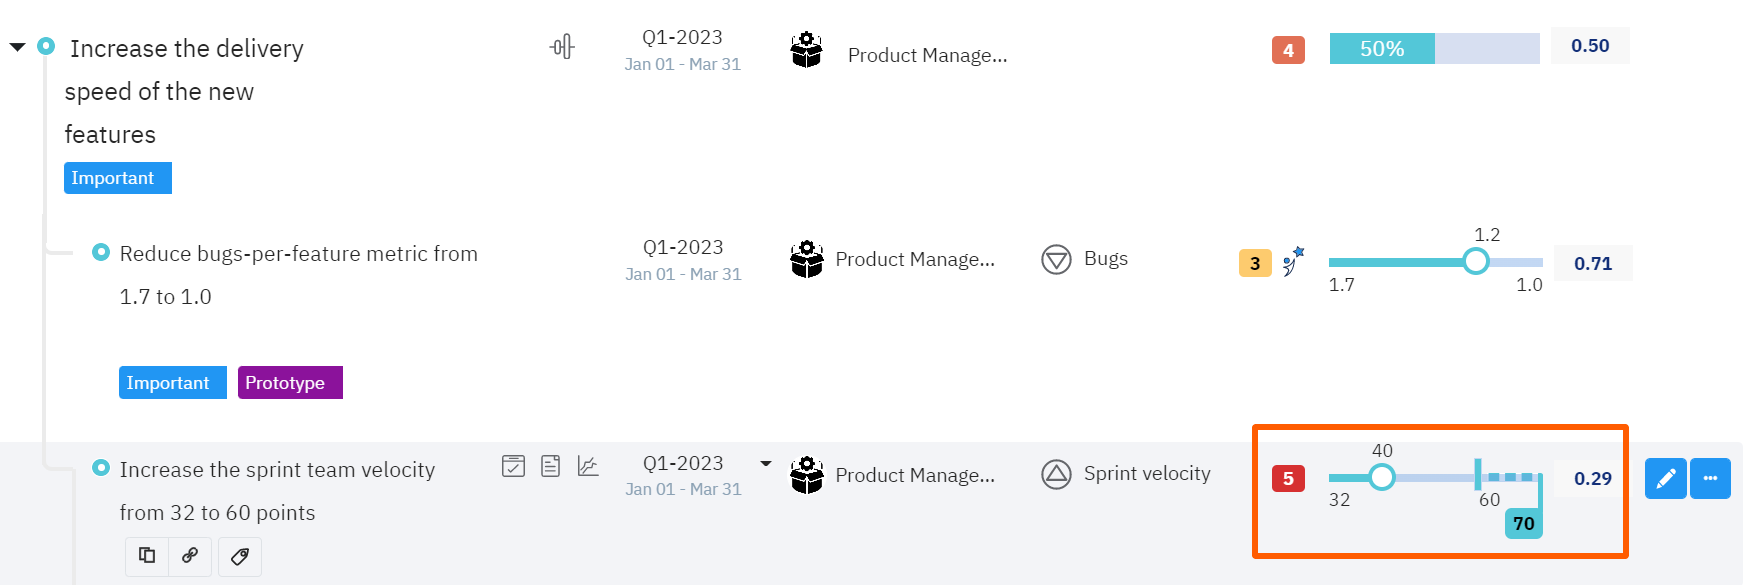This screenshot has height=585, width=1746.
Task: Open the three-dots more options button
Action: (1710, 479)
